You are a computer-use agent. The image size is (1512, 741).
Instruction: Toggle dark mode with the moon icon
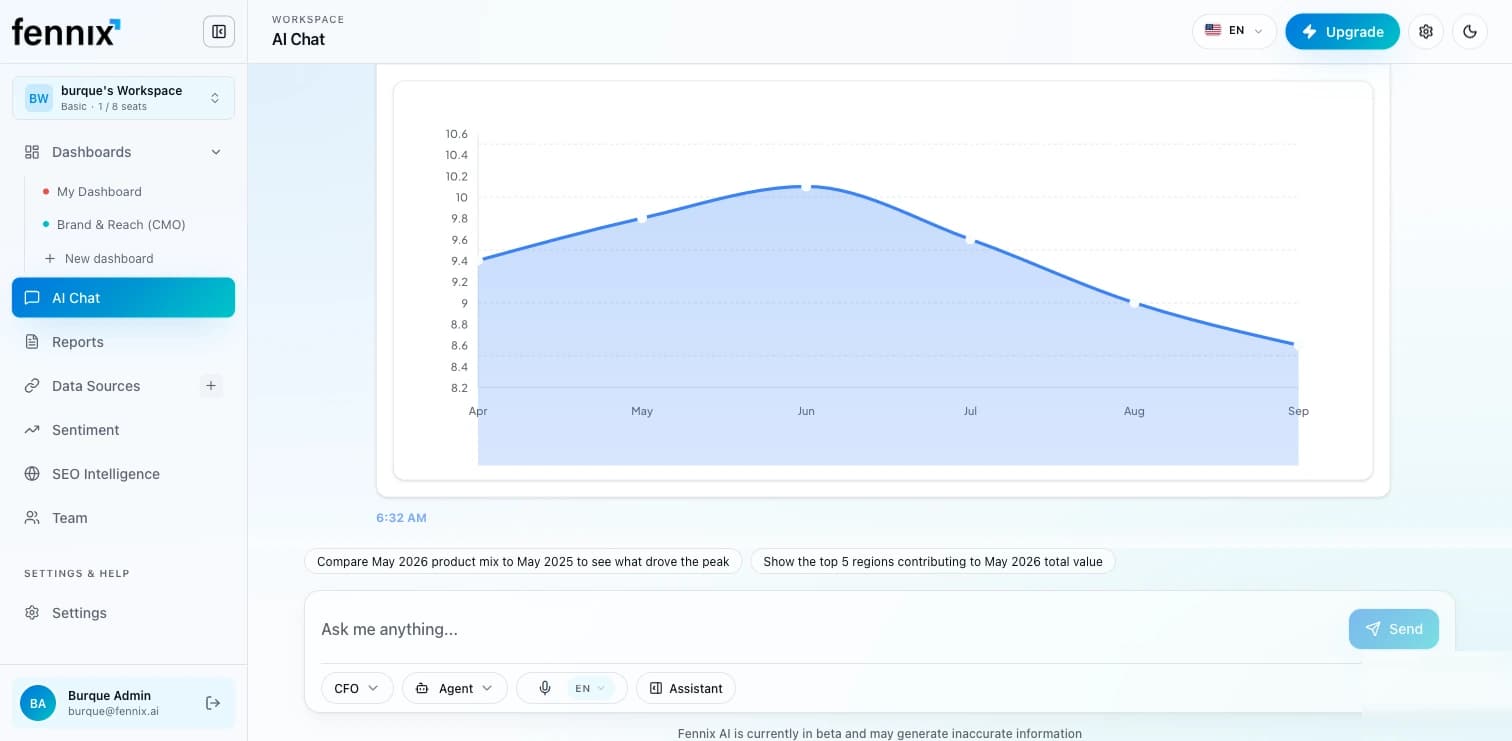tap(1470, 32)
